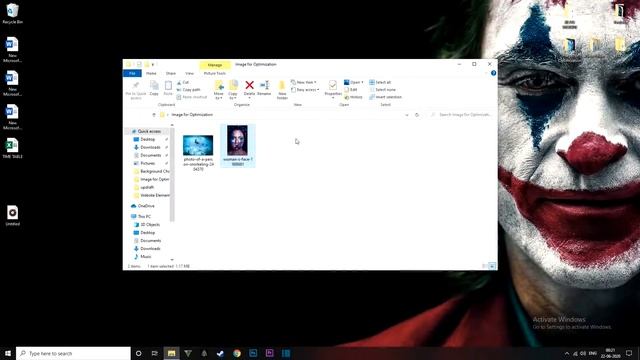Click Invert selection in ribbon

(385, 97)
